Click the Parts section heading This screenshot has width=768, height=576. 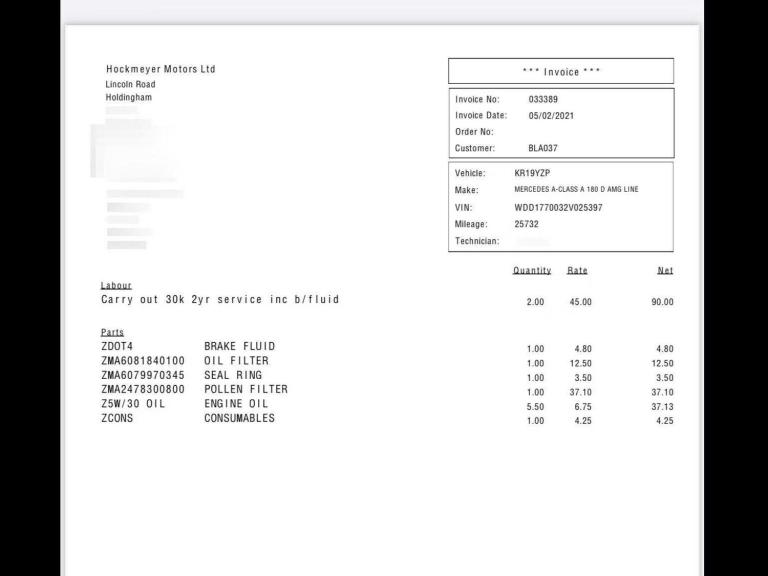coord(112,332)
